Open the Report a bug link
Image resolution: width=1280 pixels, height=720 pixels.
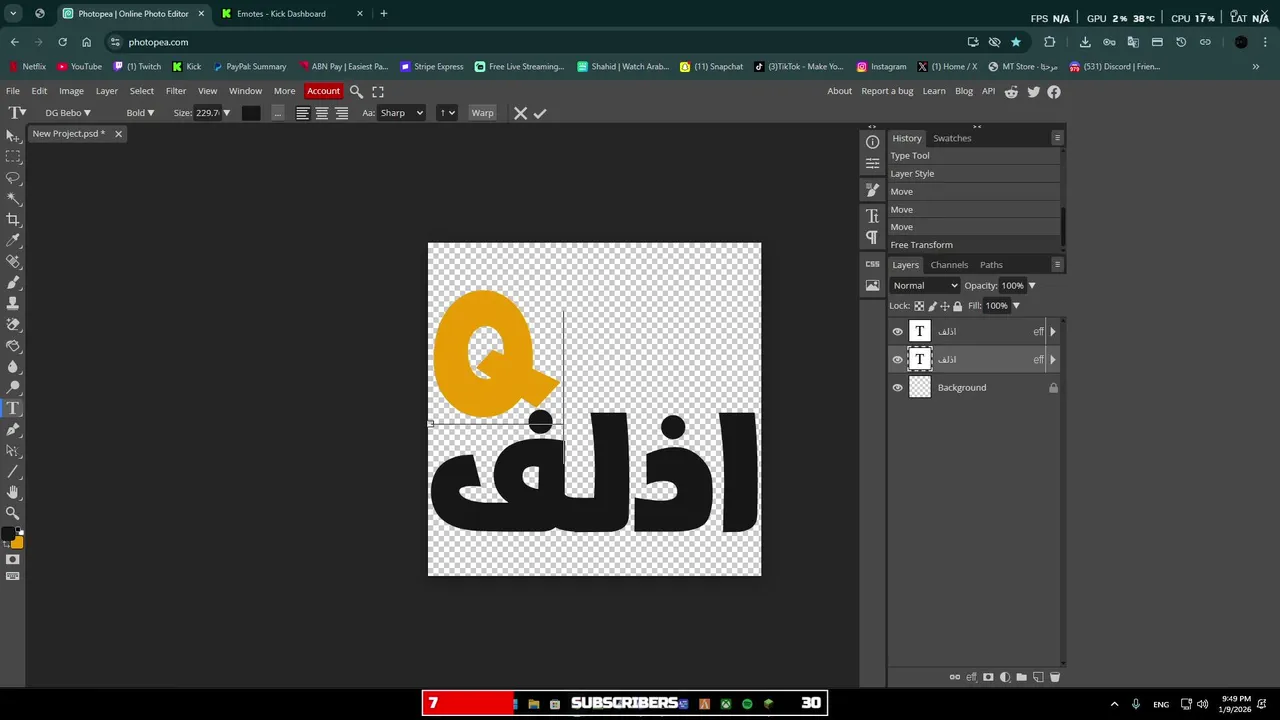coord(887,91)
